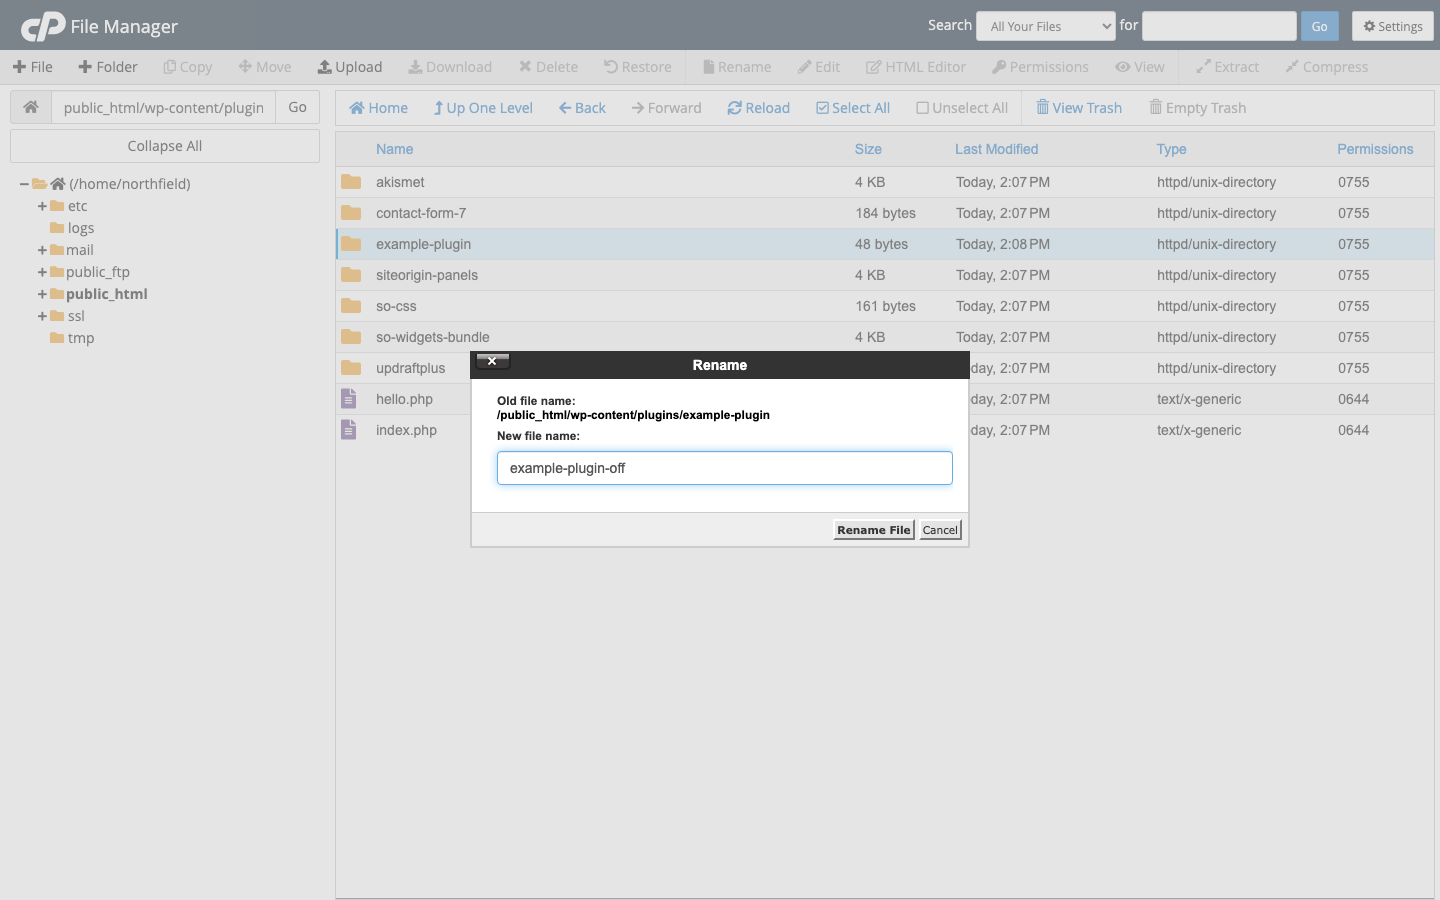
Task: Click the hello.php file icon
Action: (349, 399)
